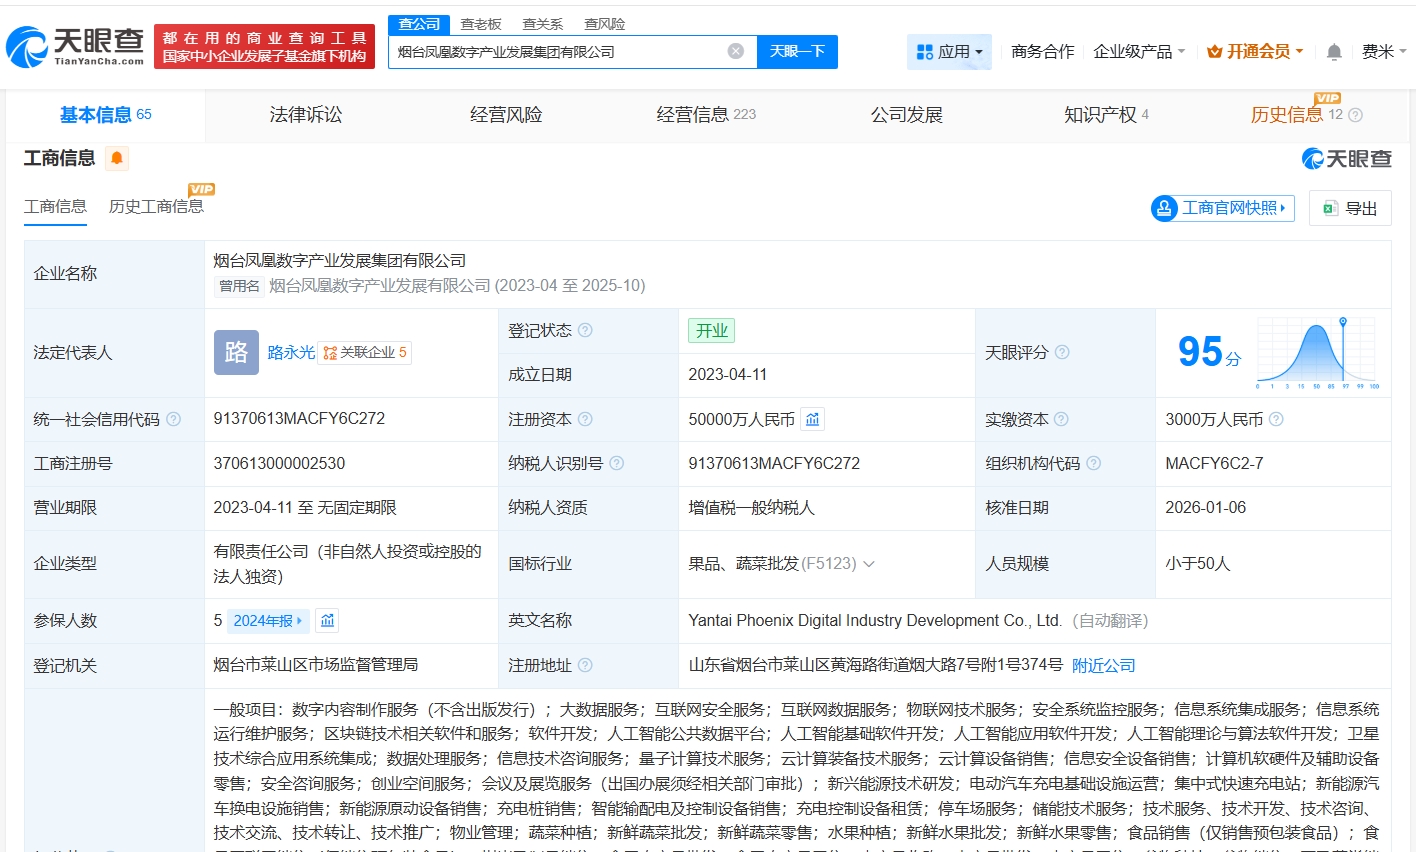Click the help icon next to 纳税人识别号
This screenshot has width=1416, height=852.
pos(617,463)
